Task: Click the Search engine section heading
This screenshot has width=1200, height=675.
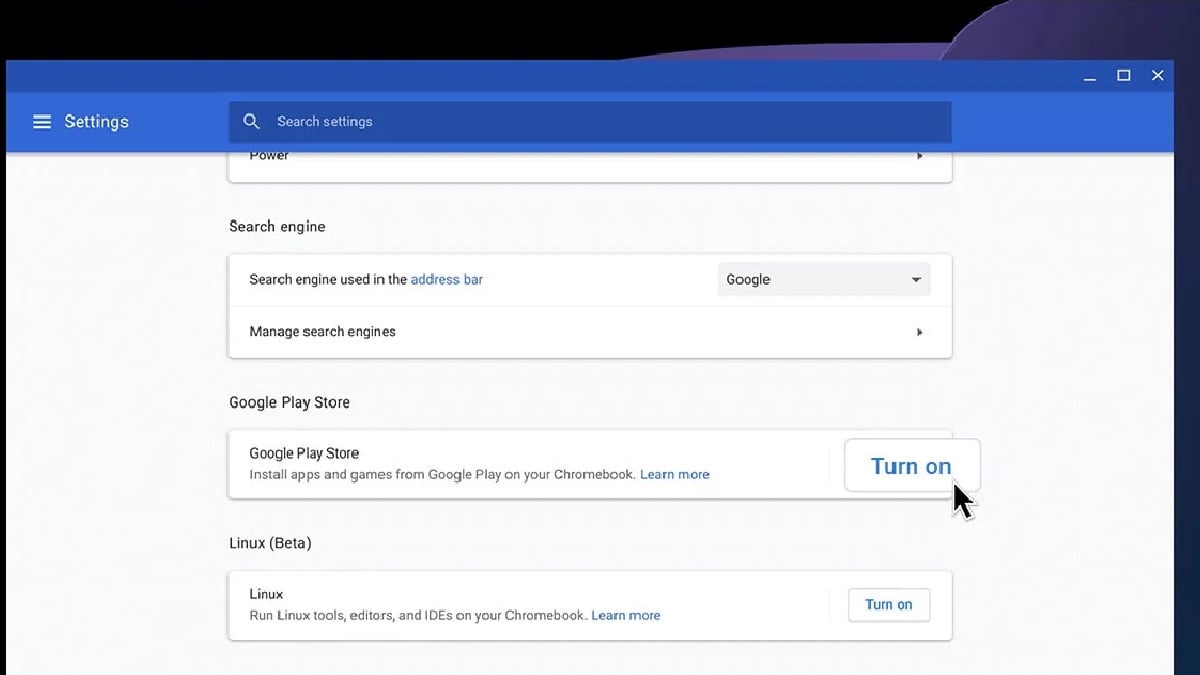Action: click(277, 227)
